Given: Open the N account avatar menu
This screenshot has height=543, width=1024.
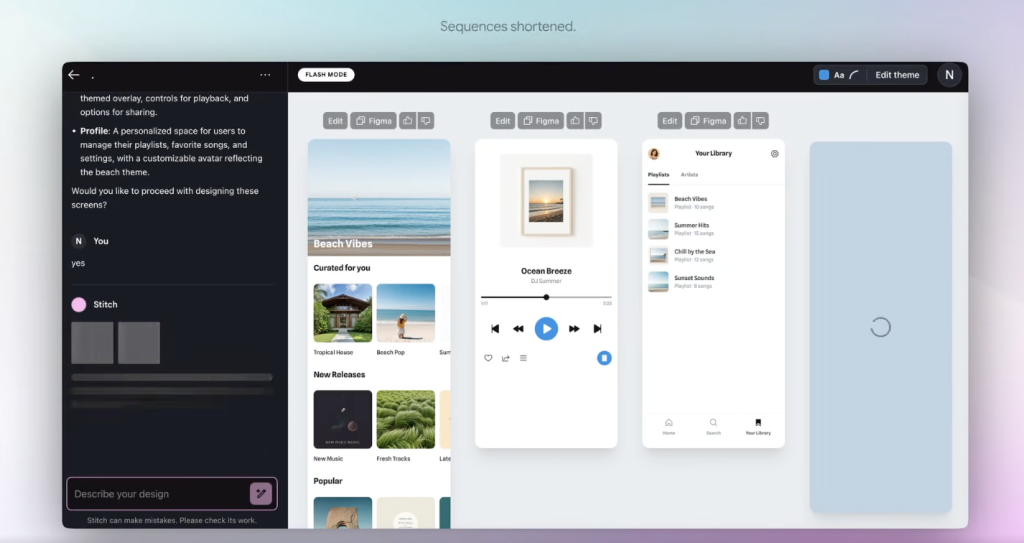Looking at the screenshot, I should point(949,75).
